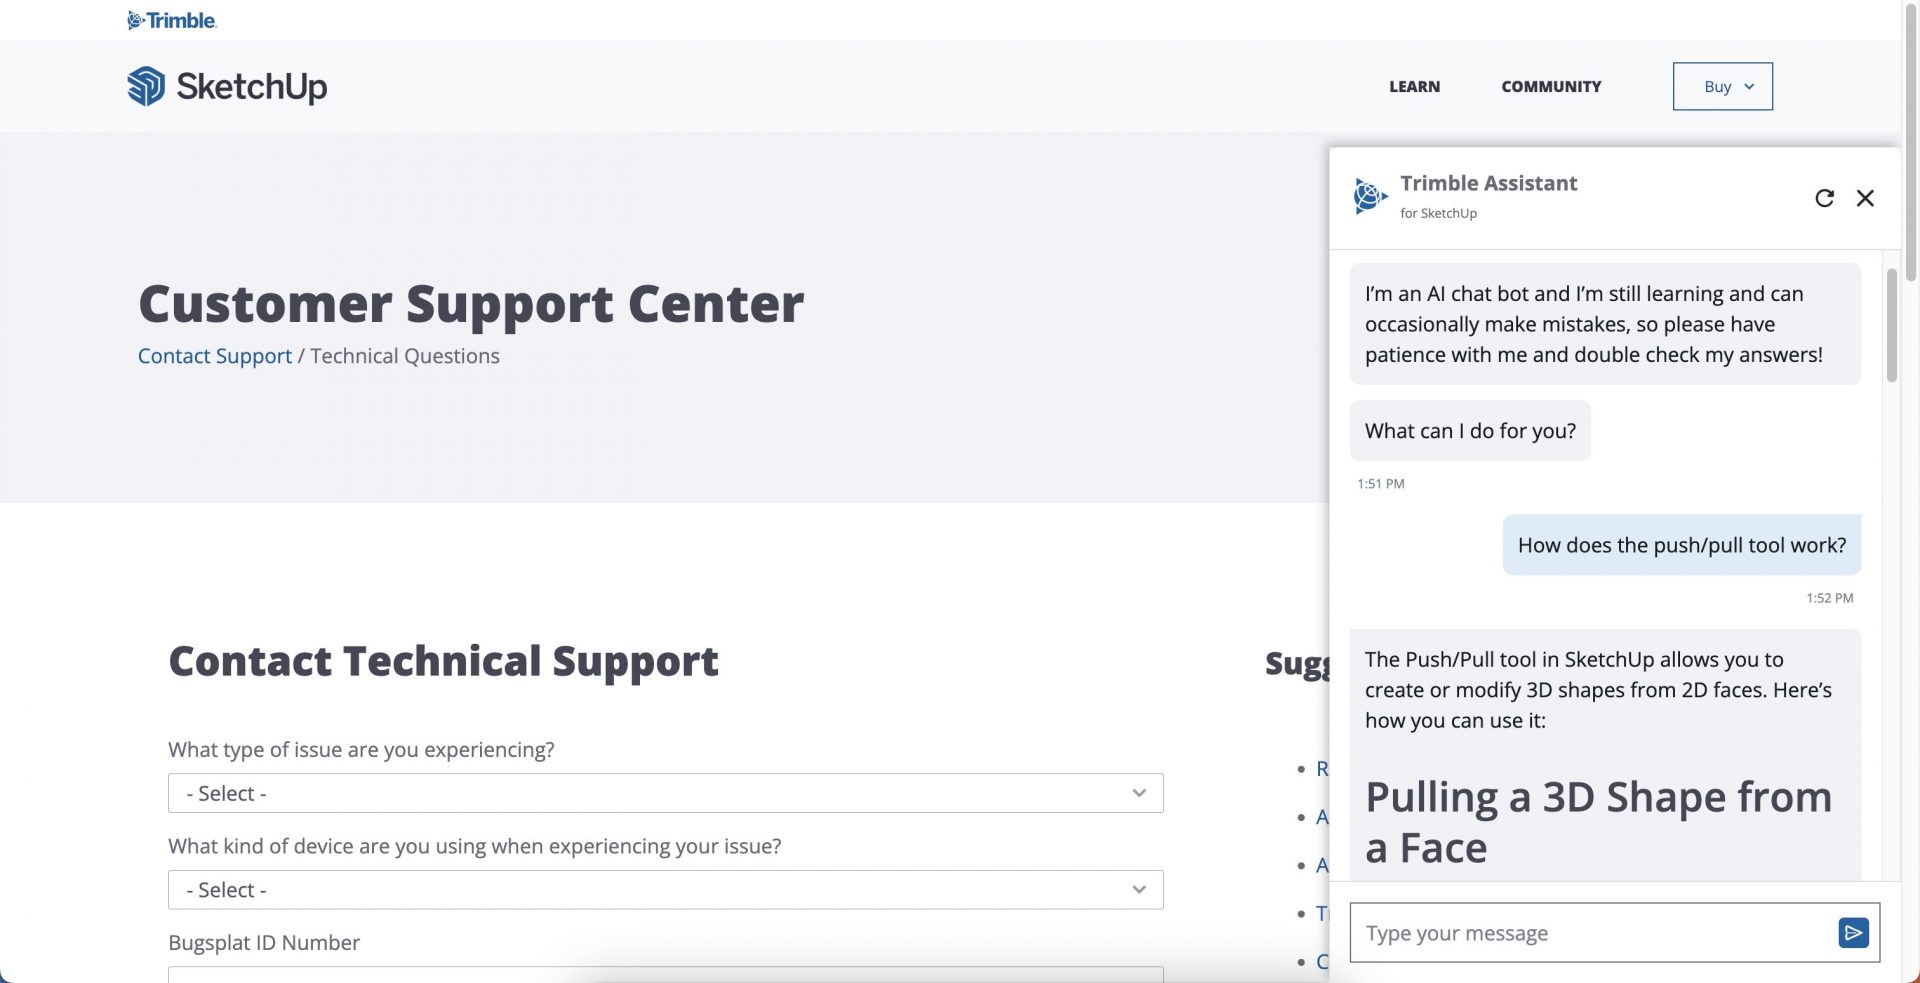Screen dimensions: 1920x983
Task: Click the Bugsplat ID Number input field
Action: click(x=665, y=974)
